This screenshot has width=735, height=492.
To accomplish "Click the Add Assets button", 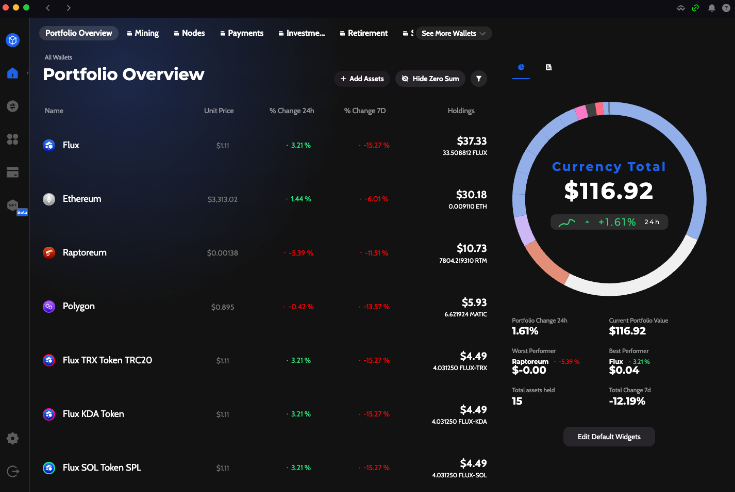I will click(x=362, y=79).
